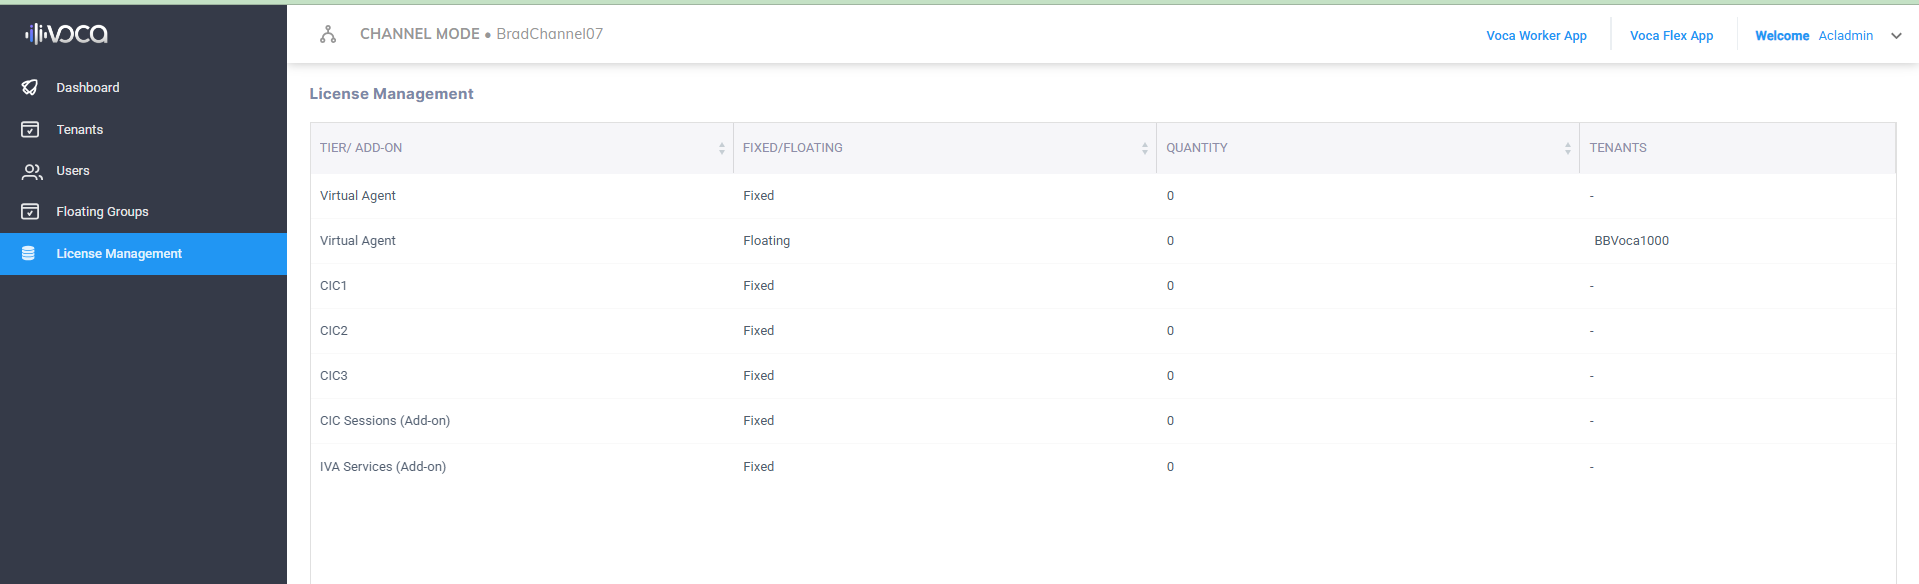Sort by the Quantity column arrows
This screenshot has width=1919, height=584.
pos(1567,148)
